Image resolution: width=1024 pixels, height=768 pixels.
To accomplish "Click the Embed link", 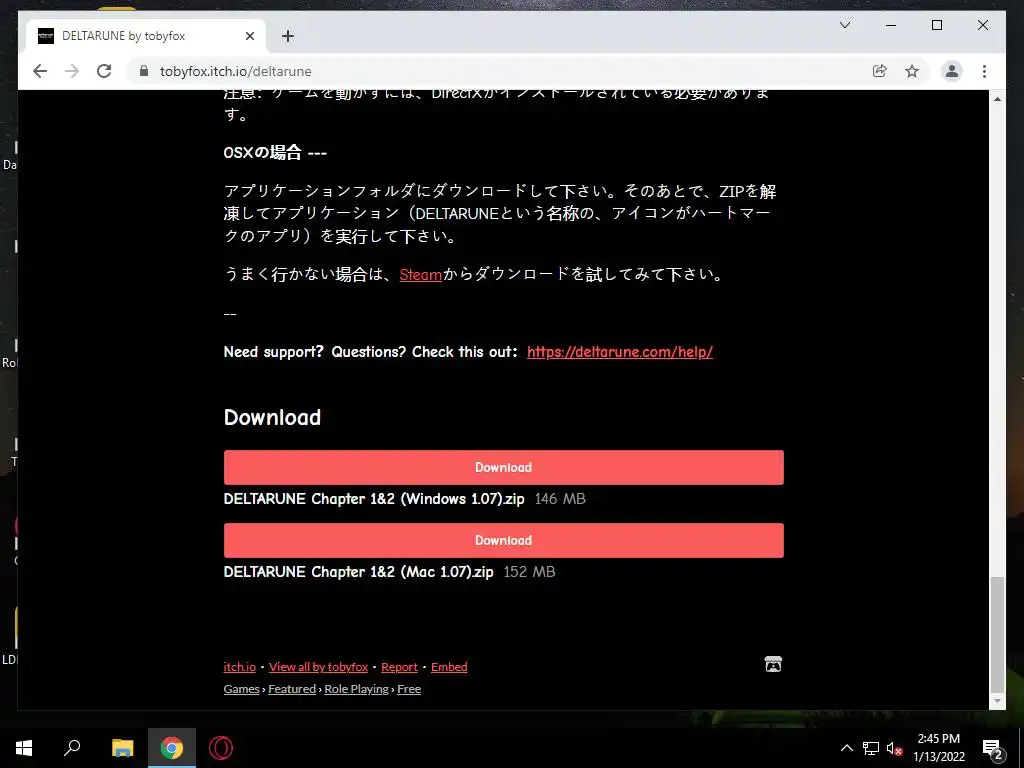I will point(449,667).
